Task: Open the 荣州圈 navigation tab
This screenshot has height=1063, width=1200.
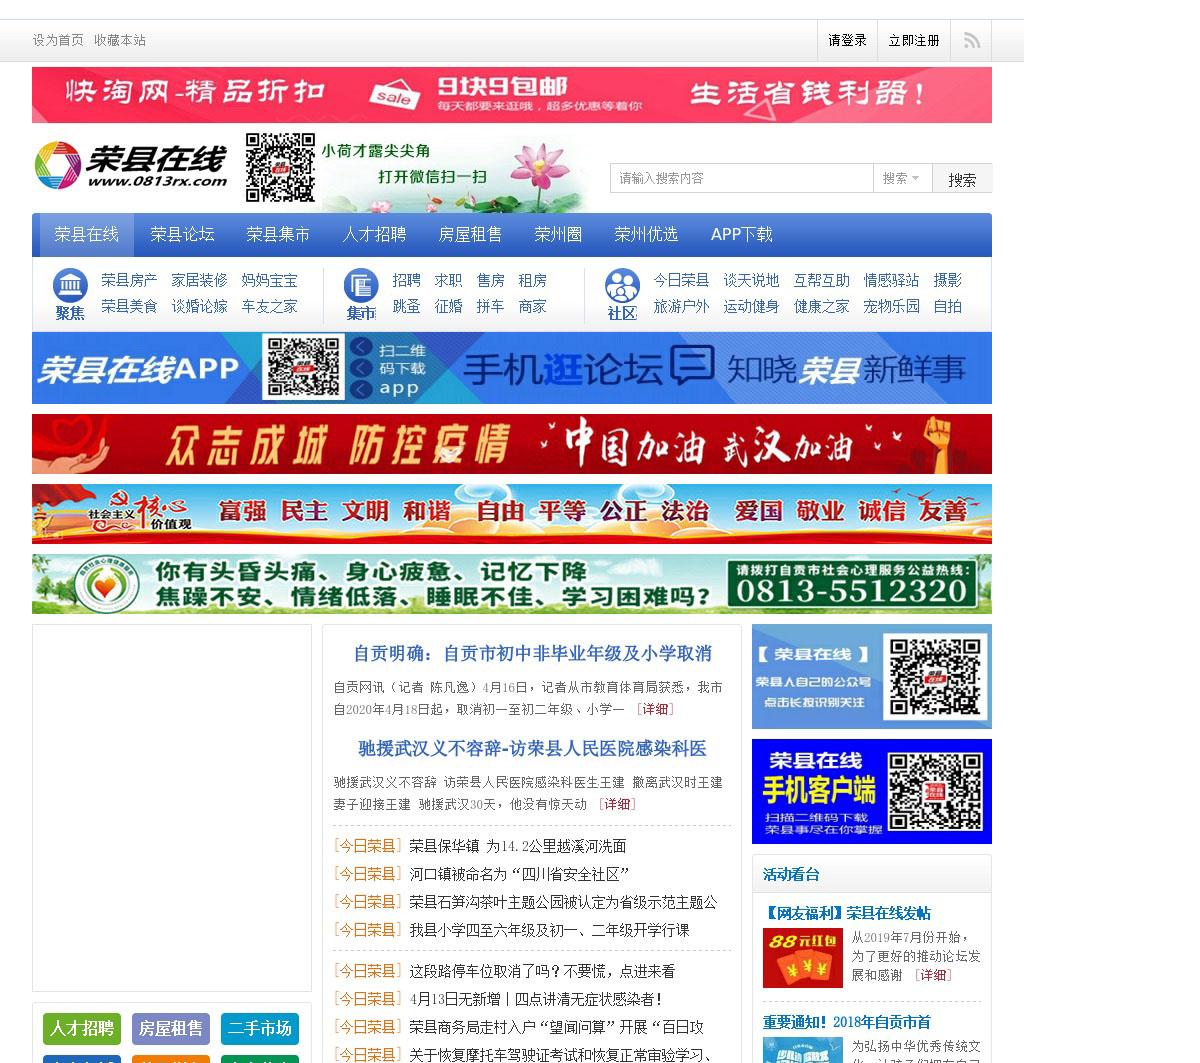Action: coord(558,234)
